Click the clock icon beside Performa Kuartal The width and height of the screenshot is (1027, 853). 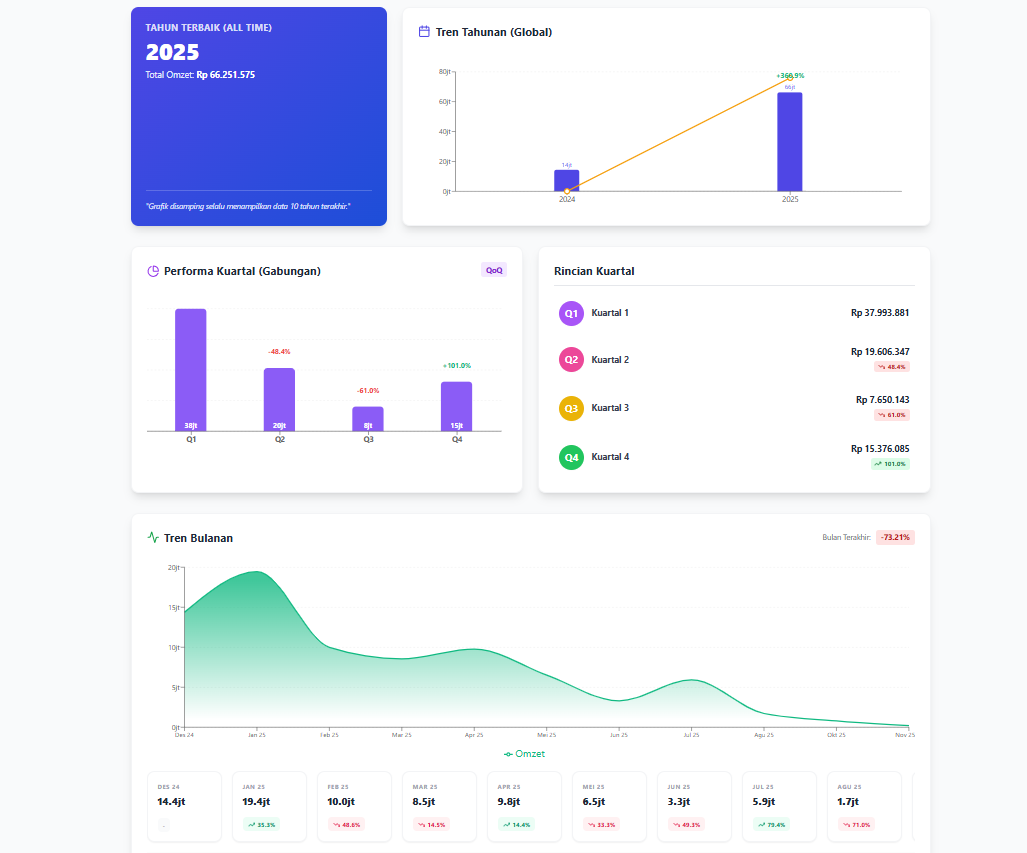pyautogui.click(x=152, y=270)
